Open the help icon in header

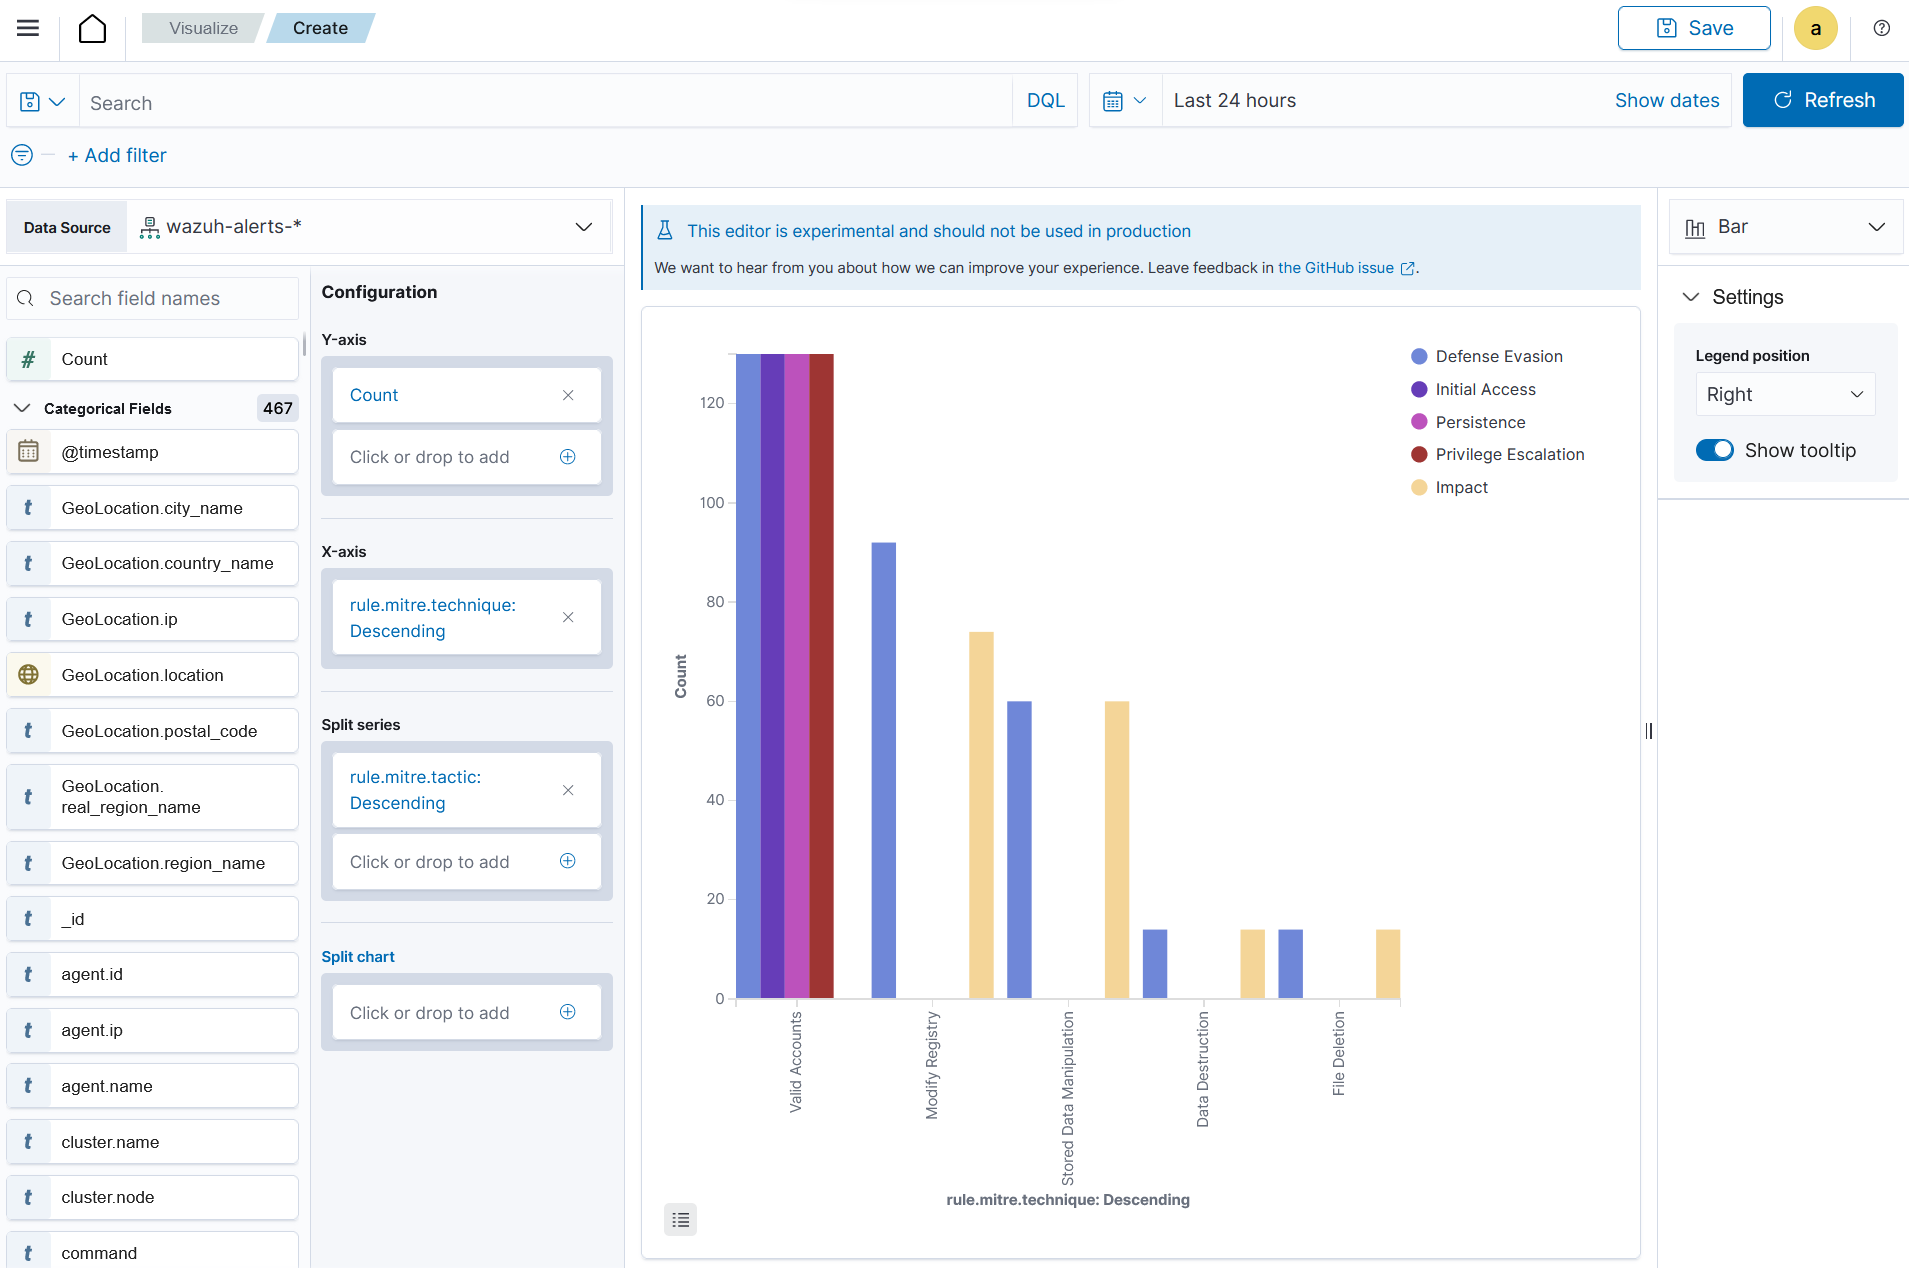click(x=1881, y=28)
